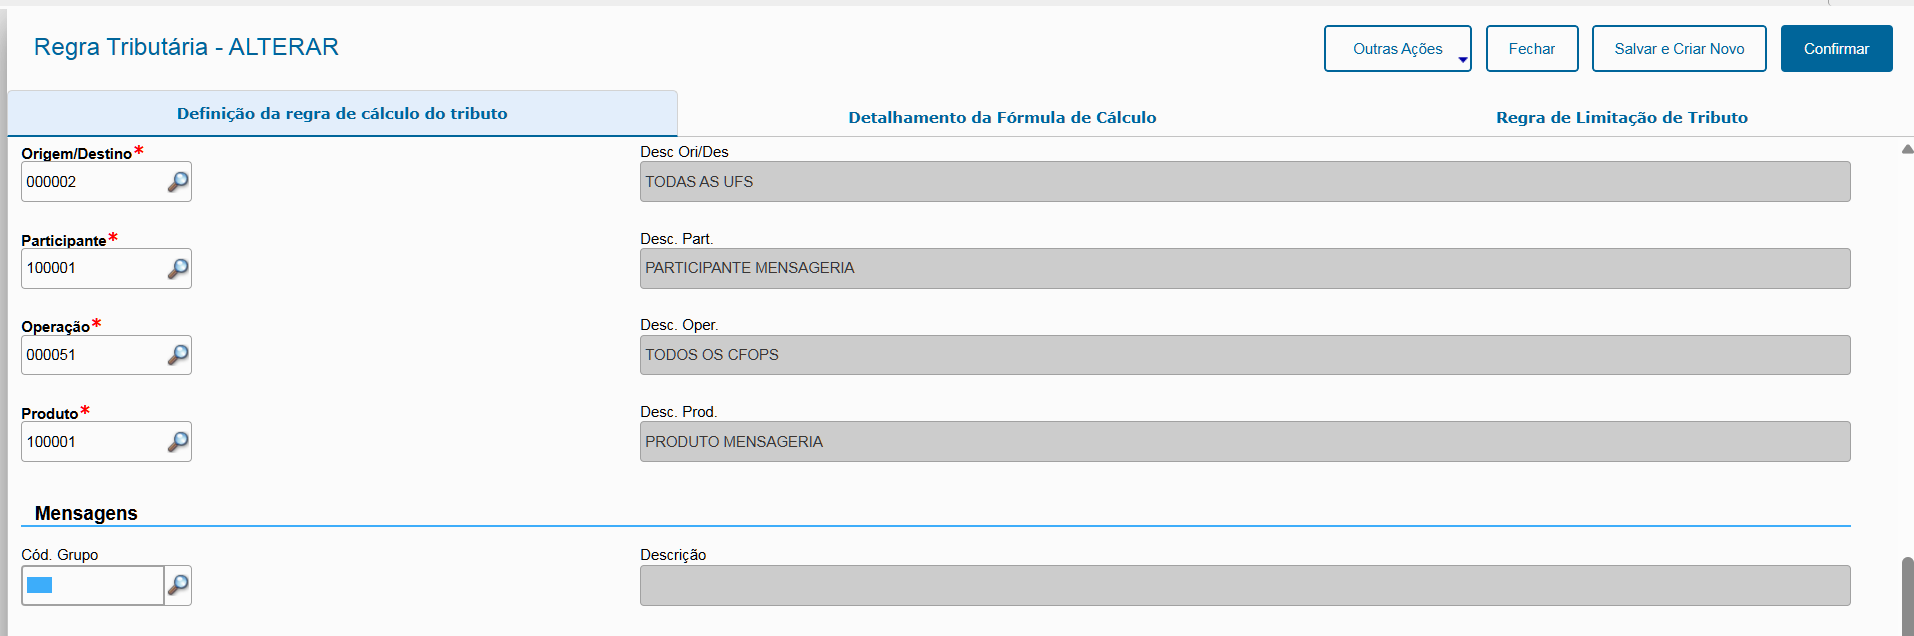Click the scroll up arrow

[x=1907, y=149]
